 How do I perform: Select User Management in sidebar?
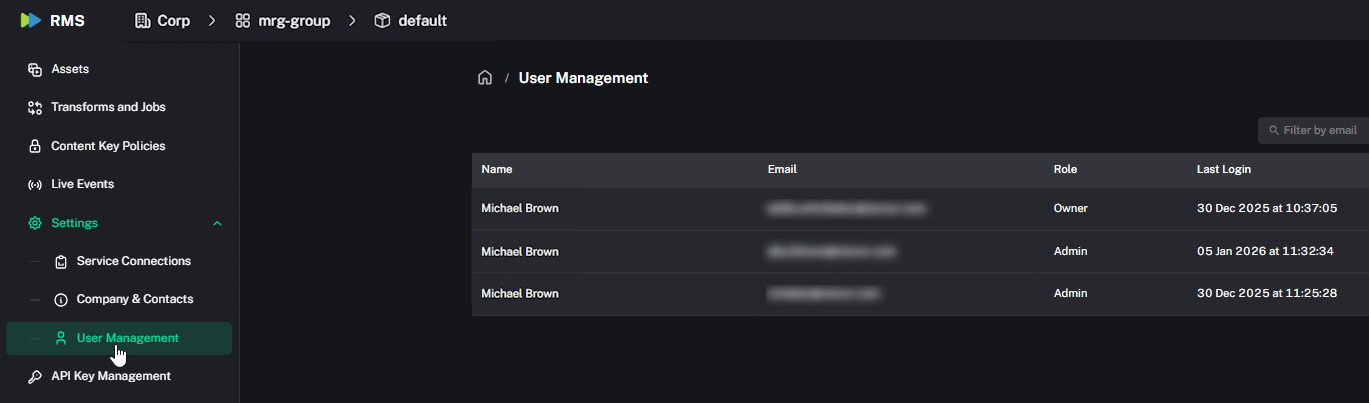[x=119, y=338]
